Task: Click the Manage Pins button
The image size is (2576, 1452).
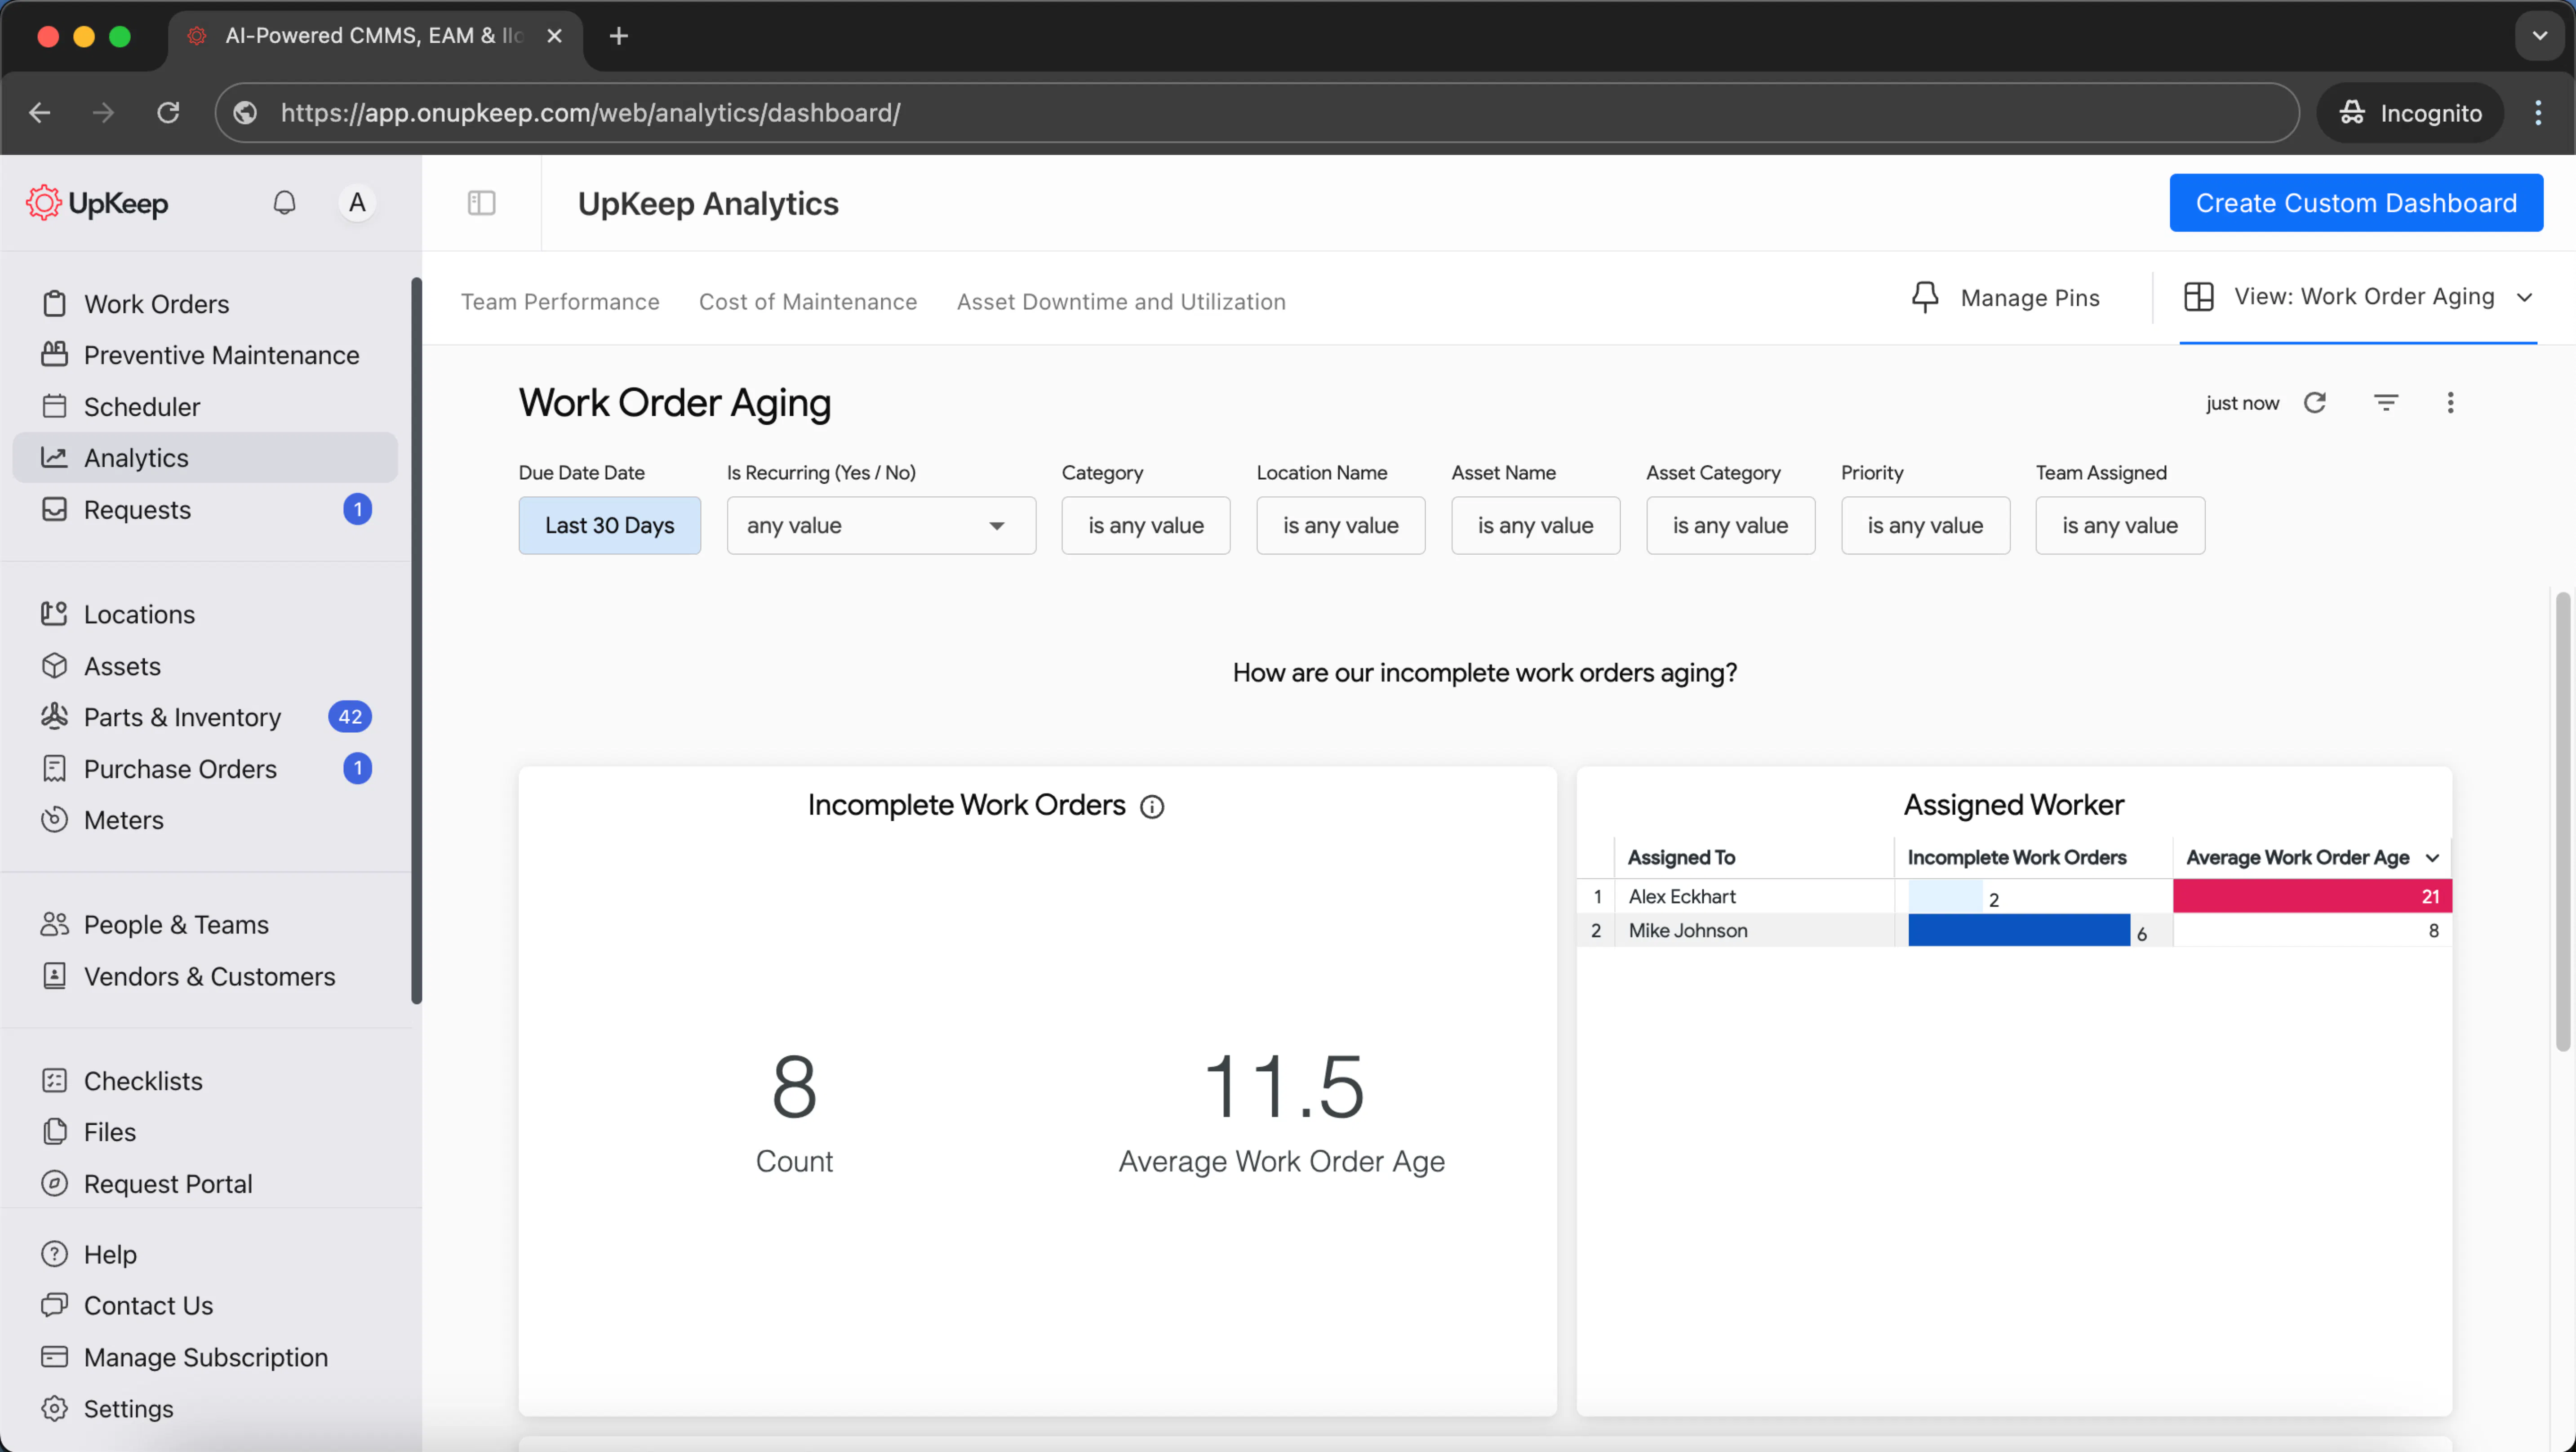Action: coord(2005,298)
